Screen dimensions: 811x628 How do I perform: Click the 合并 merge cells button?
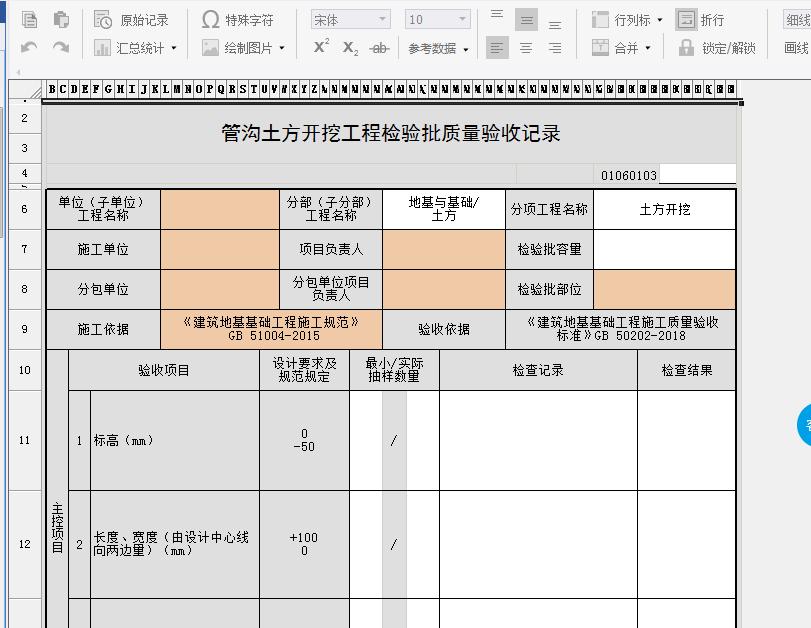(x=621, y=47)
